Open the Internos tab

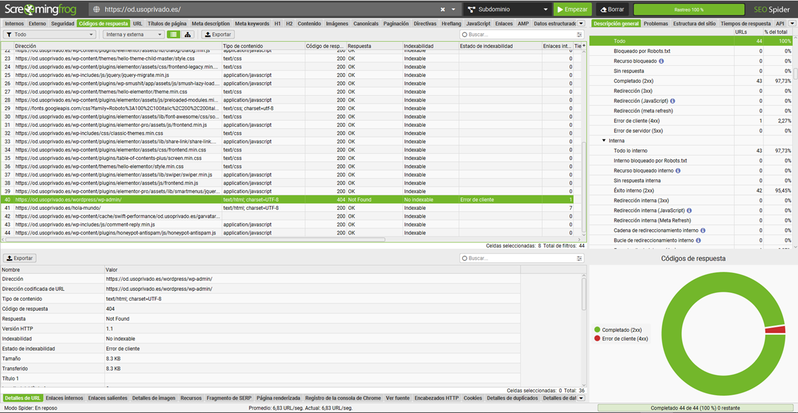click(14, 23)
